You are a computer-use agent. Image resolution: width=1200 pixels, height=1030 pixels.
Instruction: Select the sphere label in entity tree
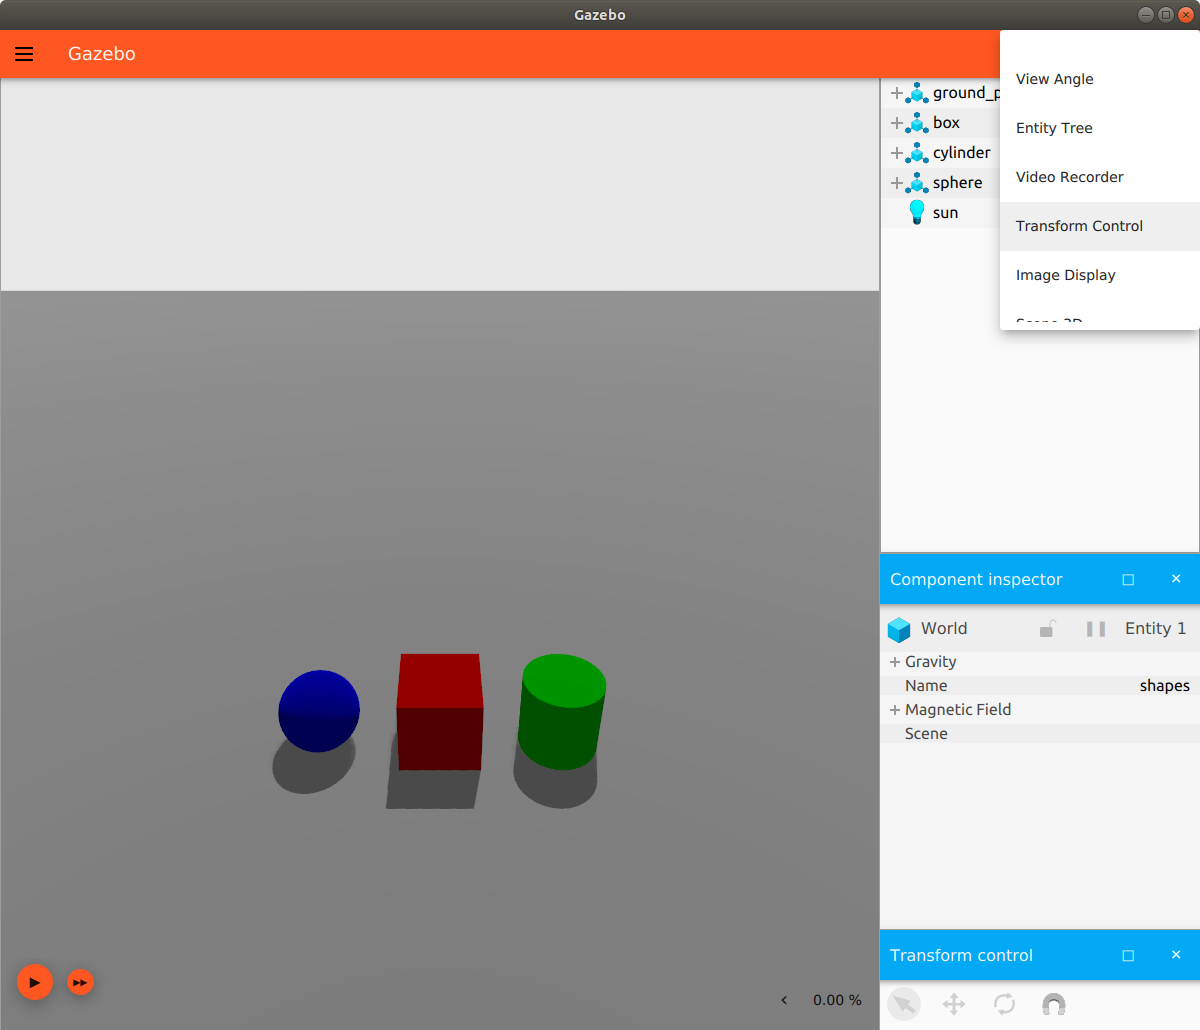(957, 183)
